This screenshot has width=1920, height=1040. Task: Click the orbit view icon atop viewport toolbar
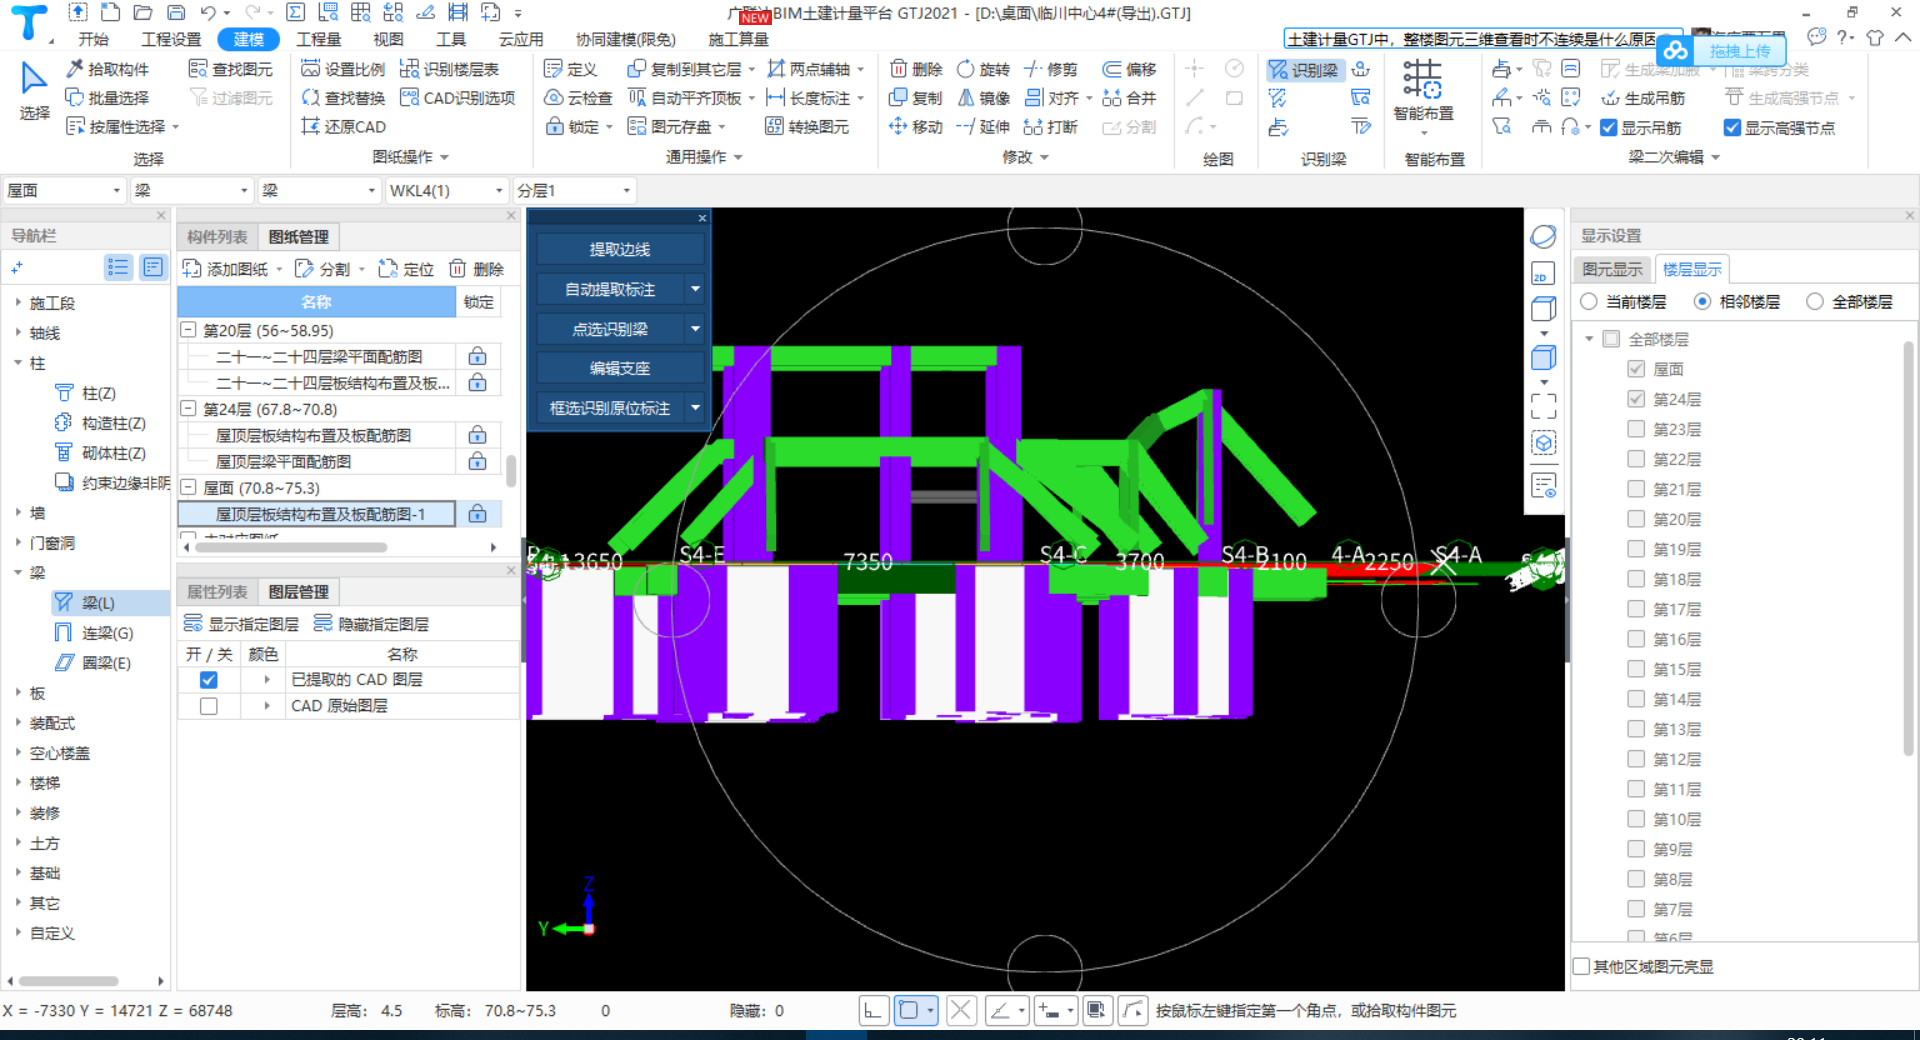click(1543, 237)
